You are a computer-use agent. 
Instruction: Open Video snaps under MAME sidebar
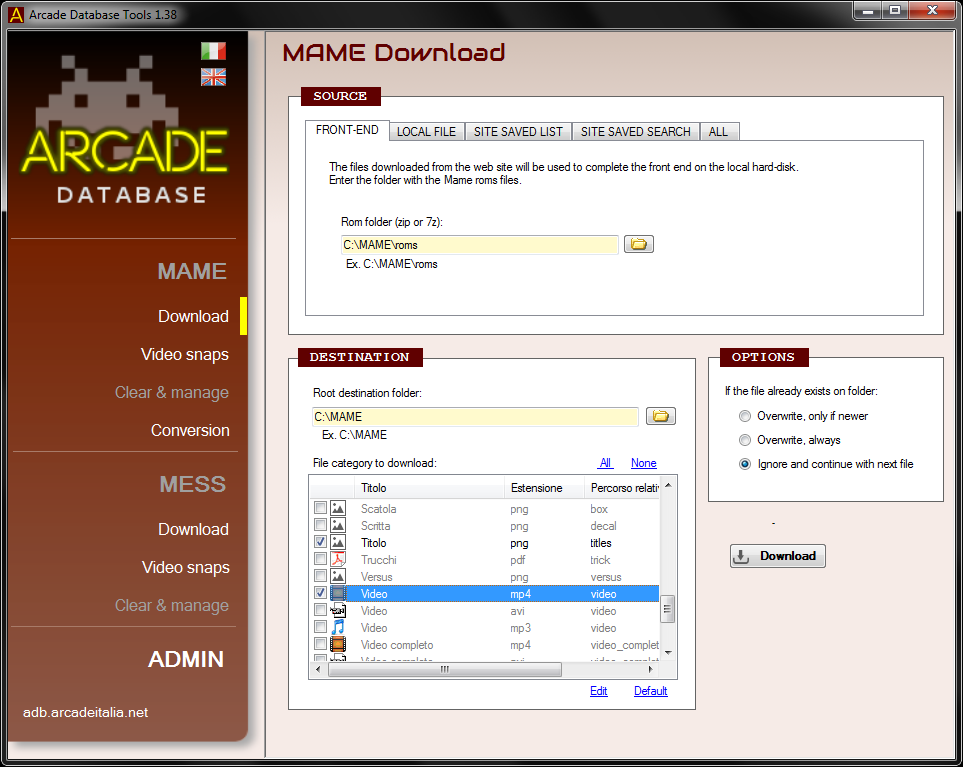coord(185,355)
